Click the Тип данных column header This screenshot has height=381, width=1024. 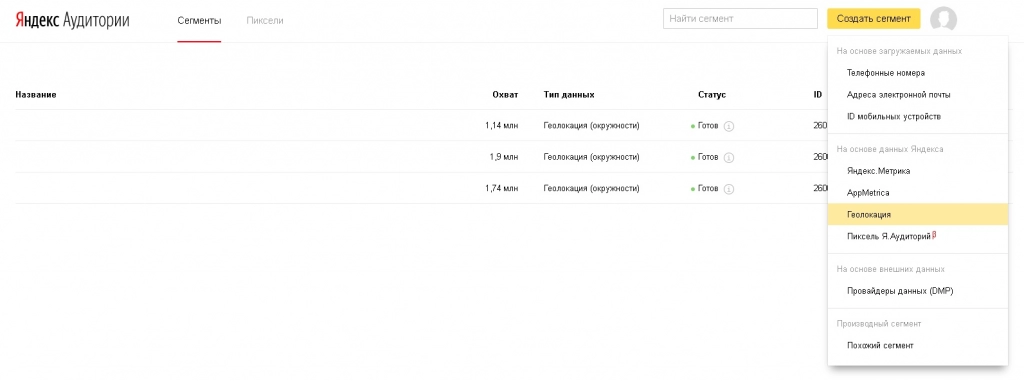(569, 95)
